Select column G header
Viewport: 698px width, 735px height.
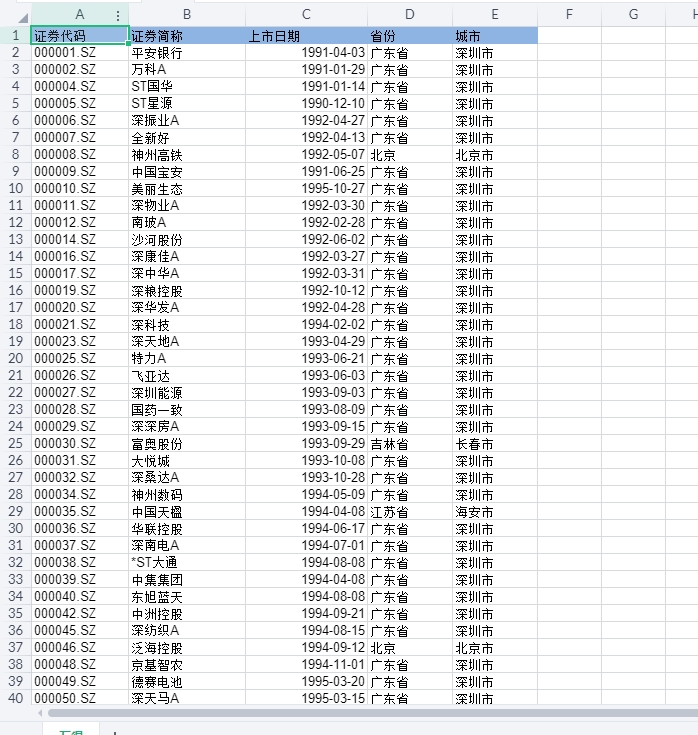tap(633, 15)
